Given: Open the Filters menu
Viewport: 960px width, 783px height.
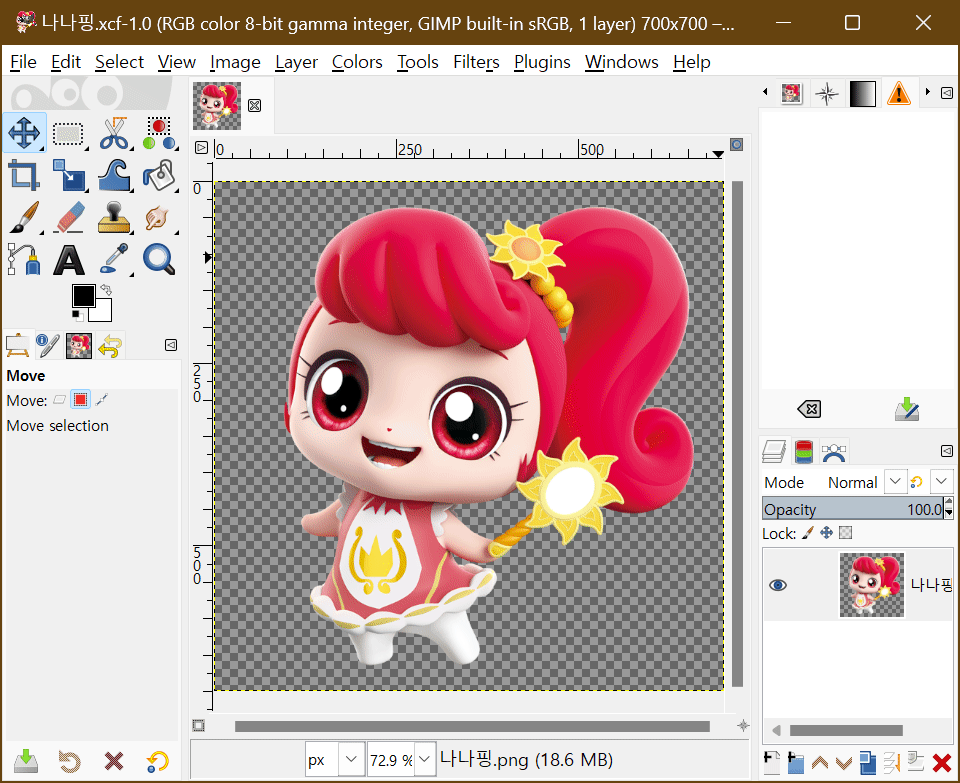Looking at the screenshot, I should [x=476, y=62].
